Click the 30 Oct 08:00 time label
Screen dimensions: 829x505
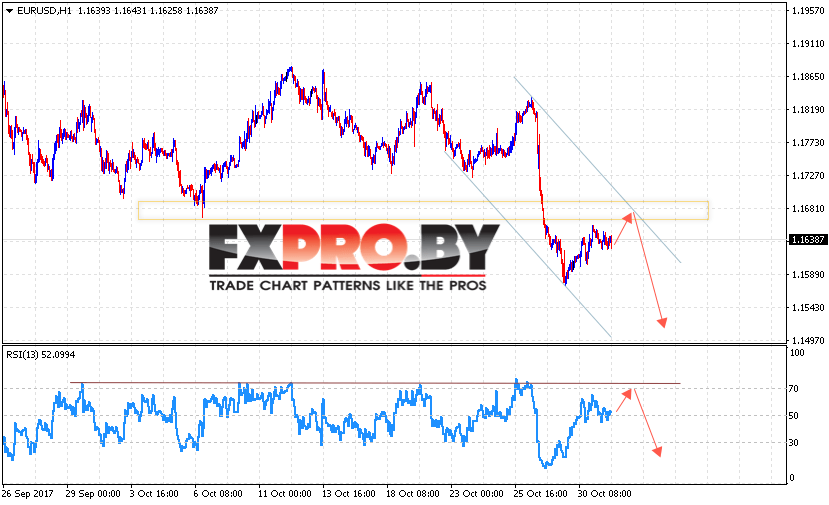point(604,494)
